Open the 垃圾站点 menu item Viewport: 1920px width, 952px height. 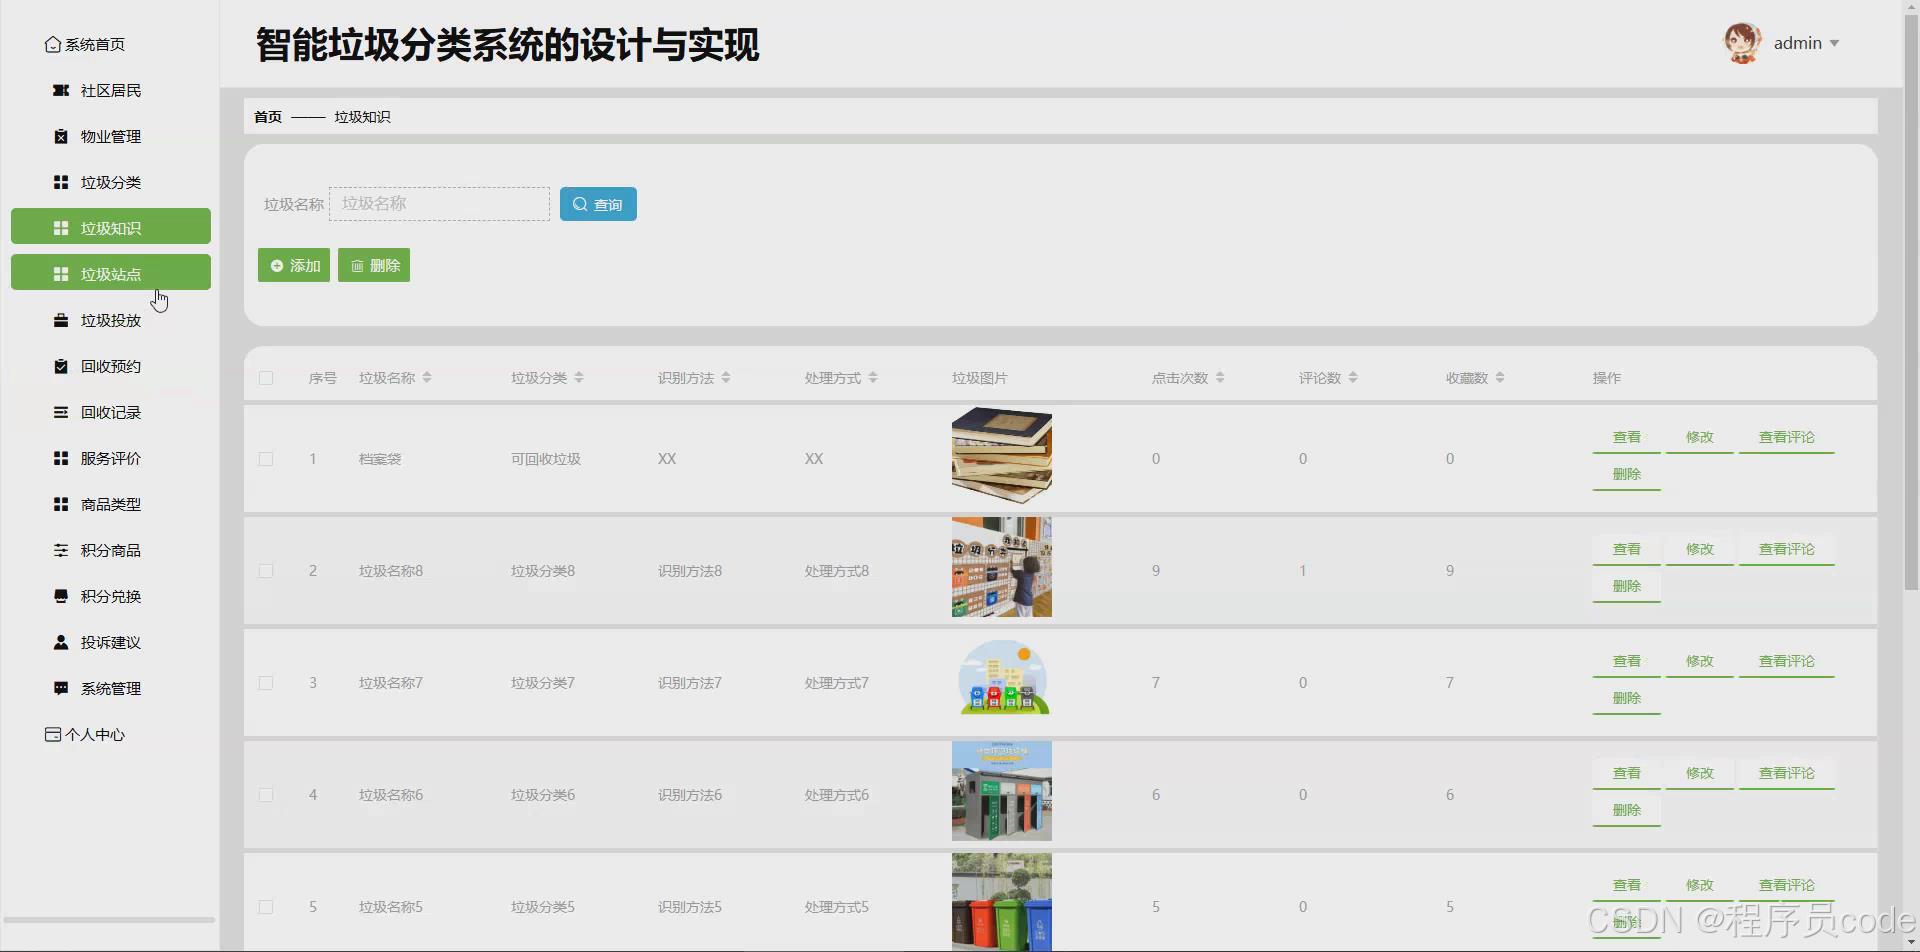[110, 273]
